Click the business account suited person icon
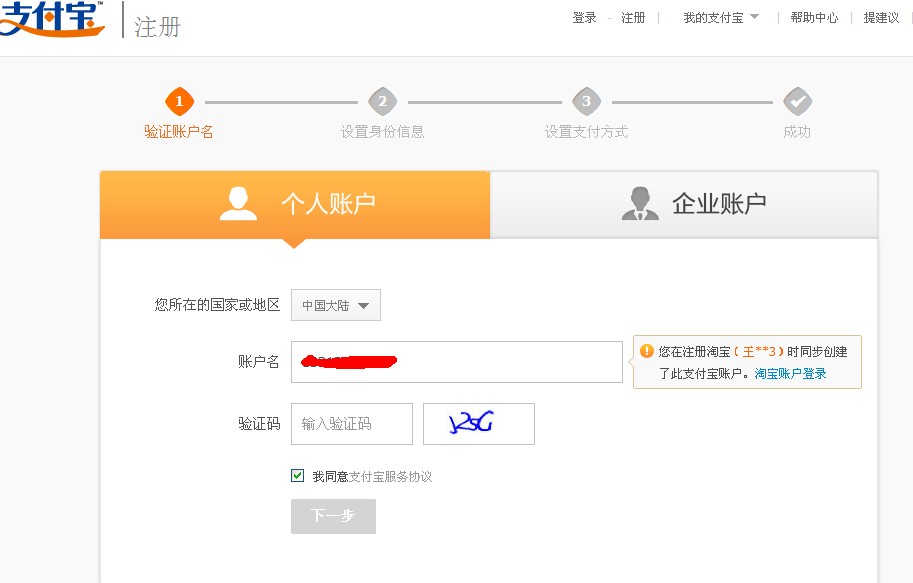Image resolution: width=913 pixels, height=583 pixels. (640, 204)
